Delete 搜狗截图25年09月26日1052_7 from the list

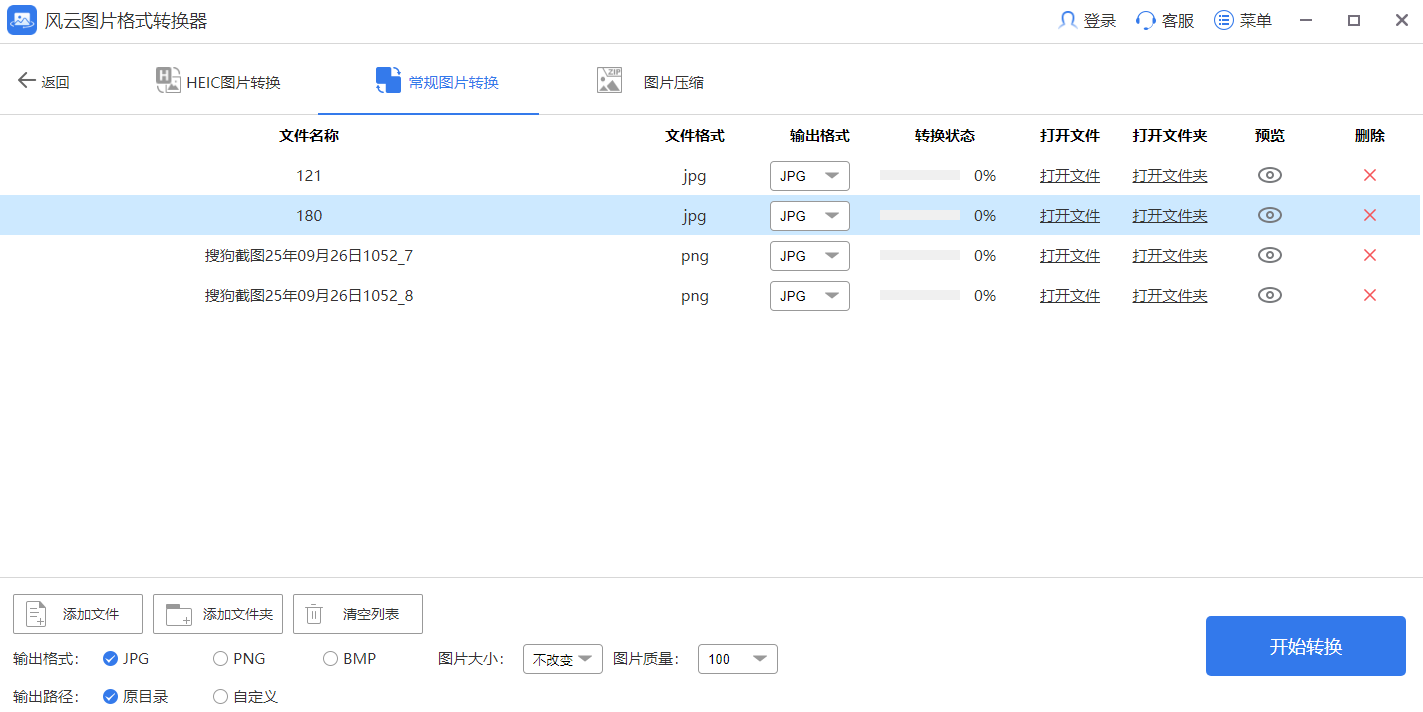(x=1369, y=255)
